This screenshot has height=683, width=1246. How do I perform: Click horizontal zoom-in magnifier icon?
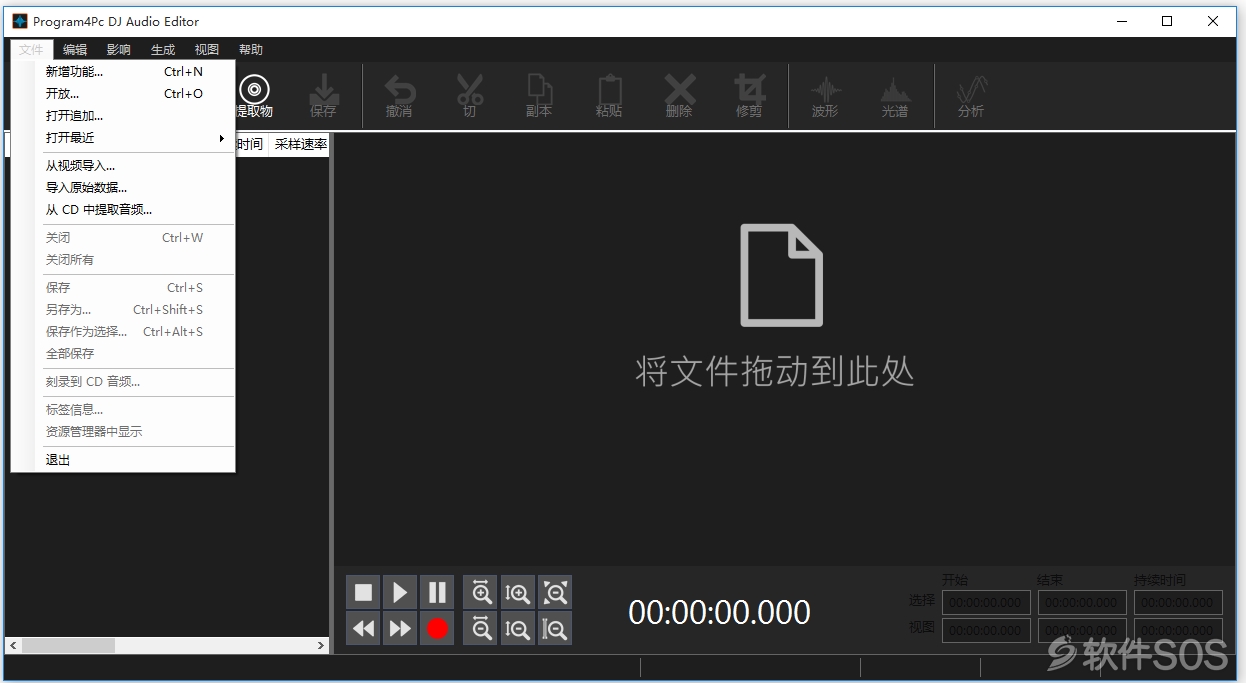point(481,592)
